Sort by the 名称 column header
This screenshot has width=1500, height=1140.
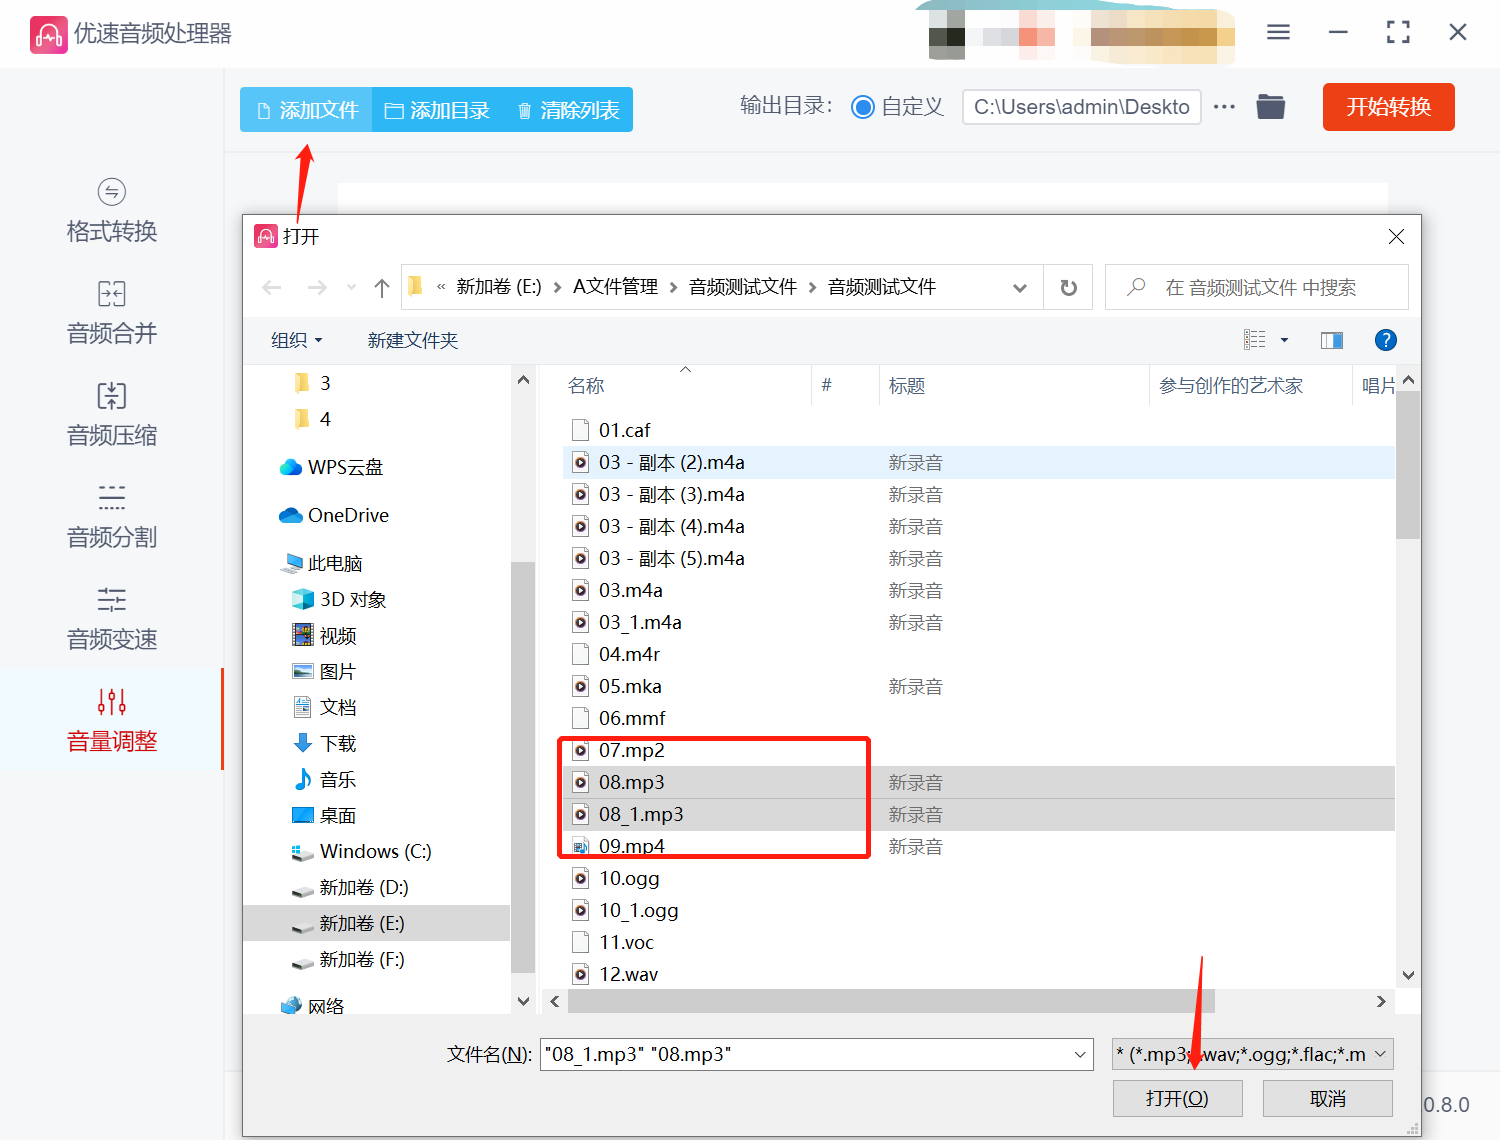coord(586,385)
